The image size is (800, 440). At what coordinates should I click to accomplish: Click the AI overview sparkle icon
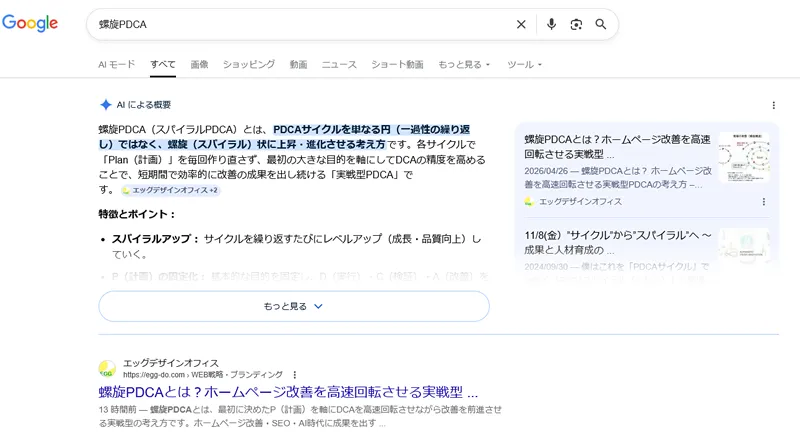[x=106, y=105]
